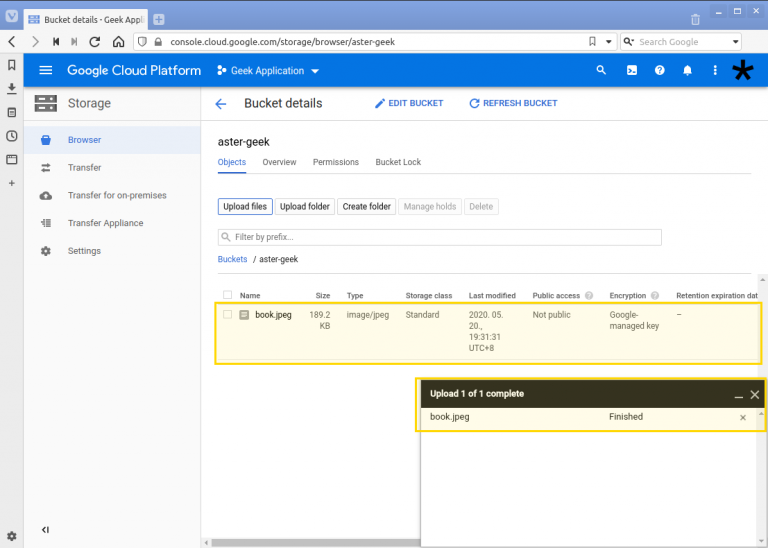This screenshot has height=548, width=768.
Task: Minimize the upload status panel
Action: click(739, 395)
